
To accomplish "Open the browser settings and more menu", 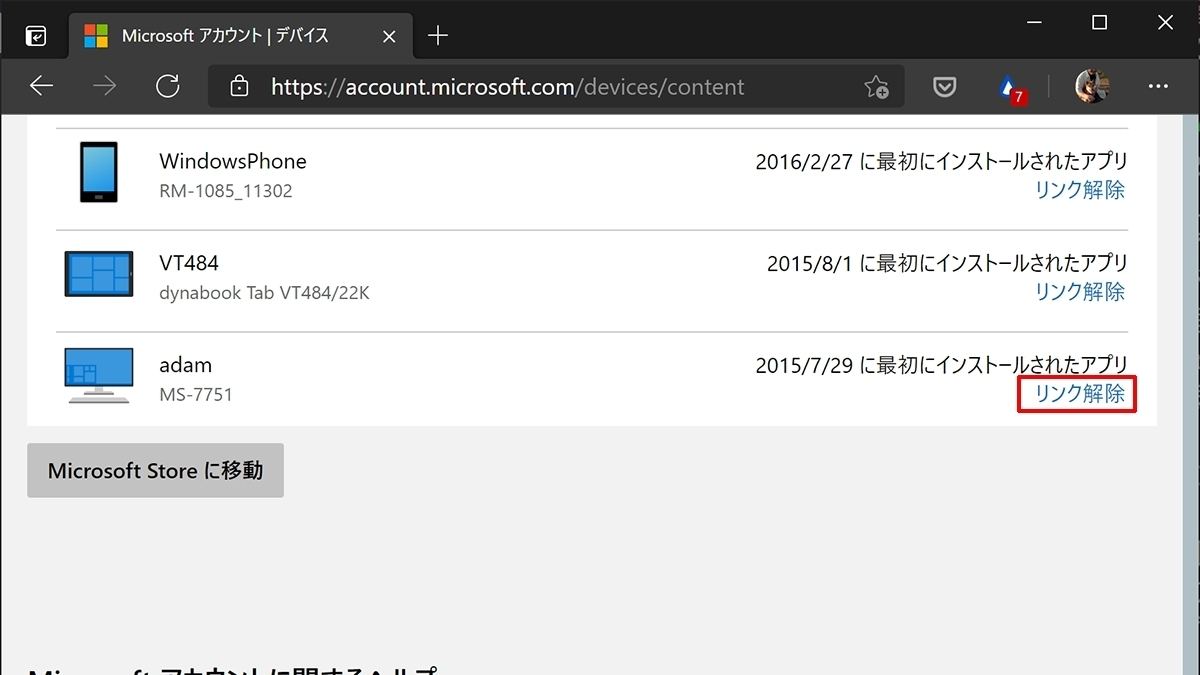I will point(1158,86).
